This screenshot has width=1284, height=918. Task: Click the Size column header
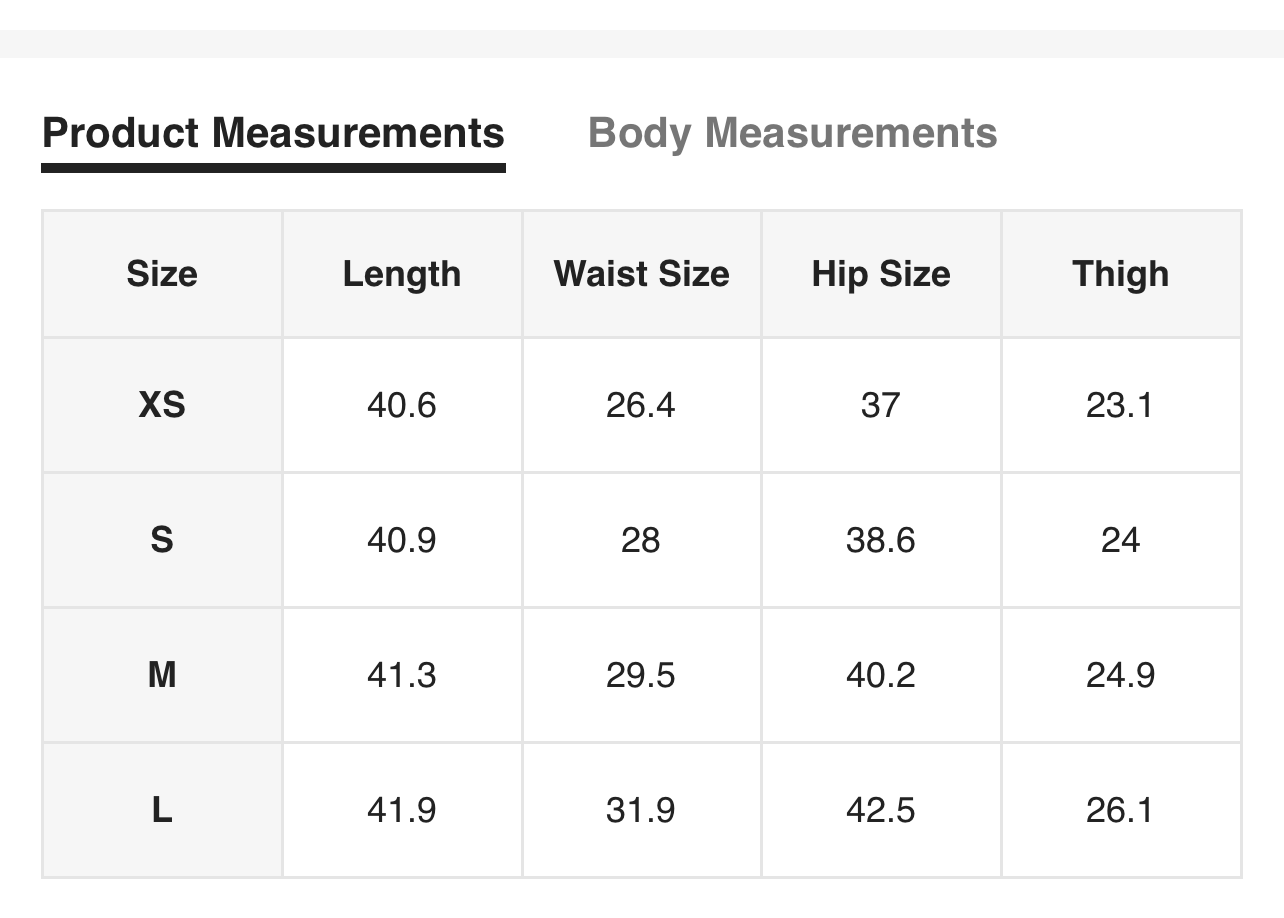pos(162,274)
